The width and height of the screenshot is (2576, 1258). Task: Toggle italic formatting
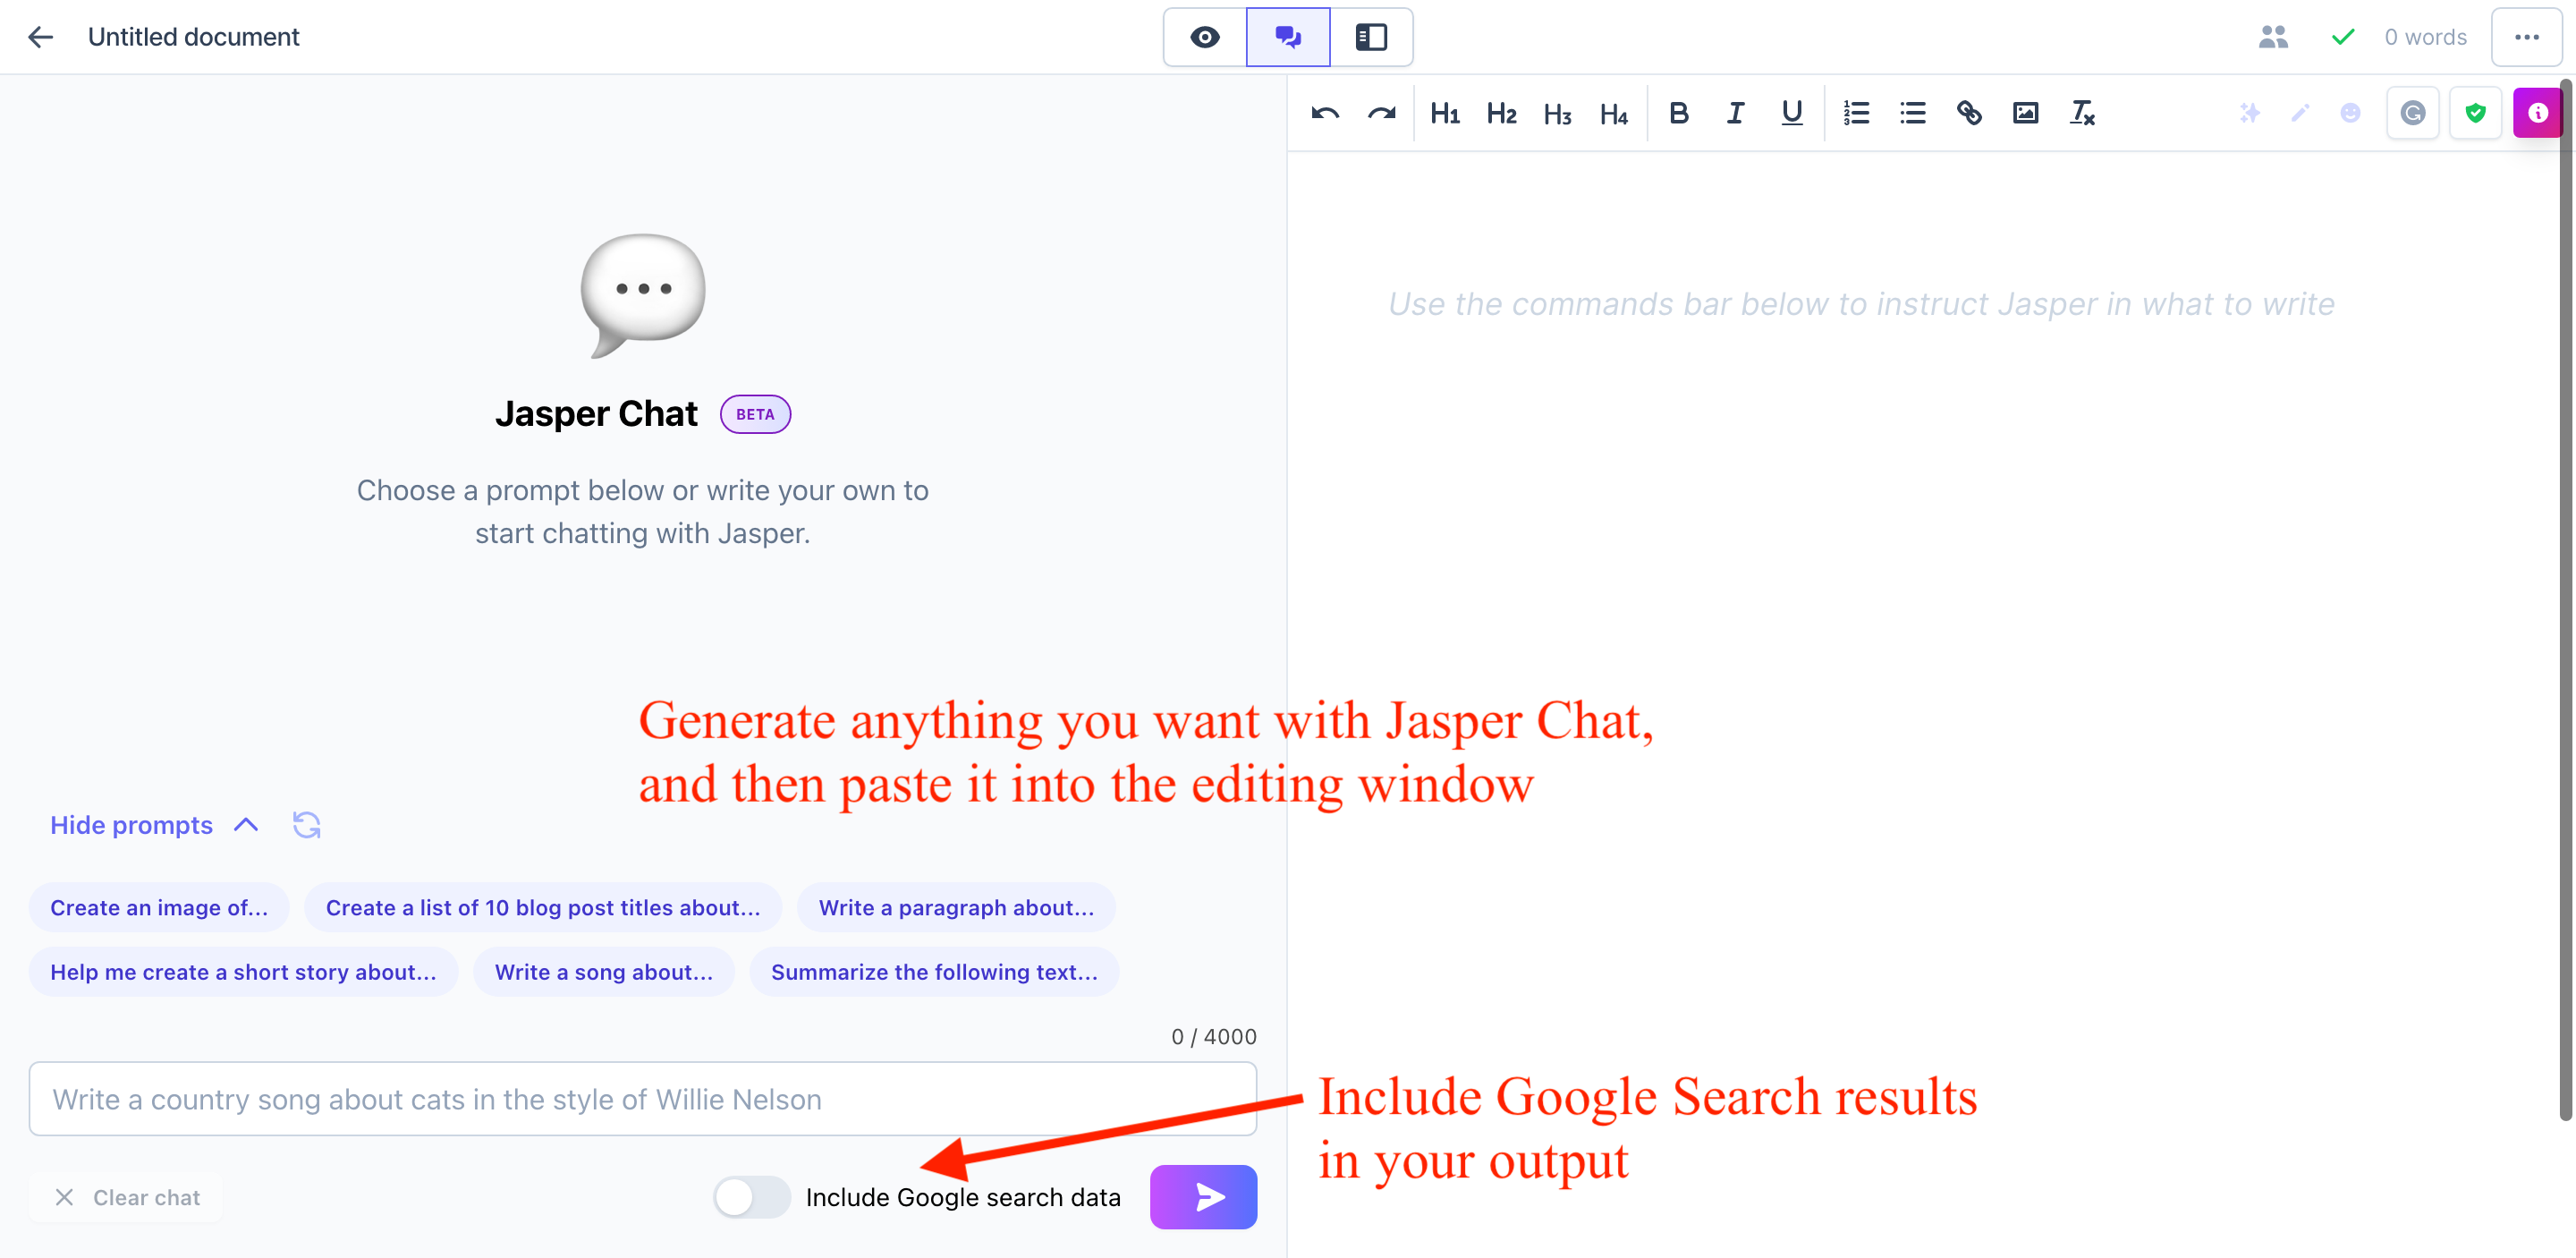[1735, 113]
